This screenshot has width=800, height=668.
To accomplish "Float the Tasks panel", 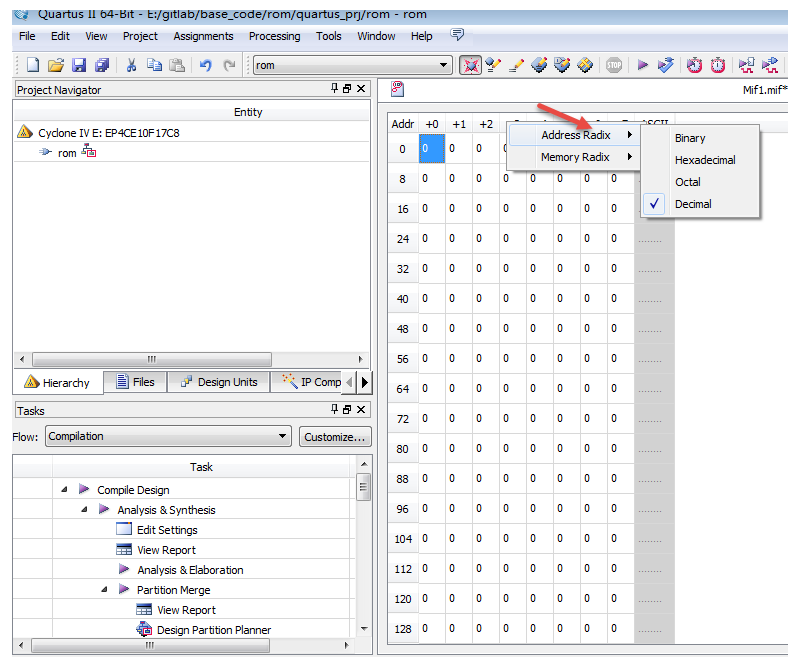I will pos(347,409).
